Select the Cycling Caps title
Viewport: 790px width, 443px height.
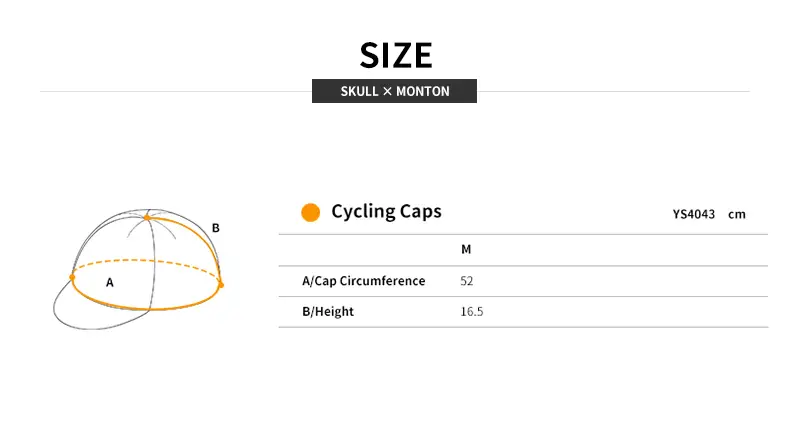pyautogui.click(x=386, y=211)
